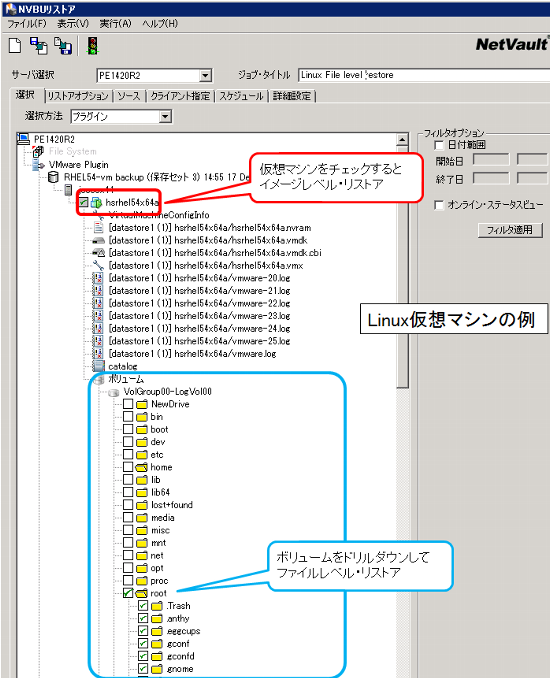Click the File System plugin icon
This screenshot has height=678, width=550.
point(38,151)
